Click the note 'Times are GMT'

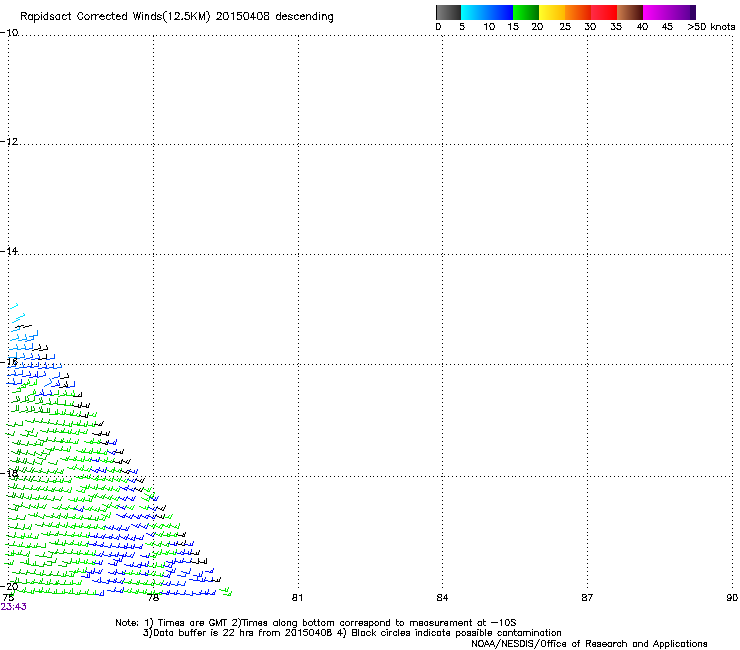coord(192,623)
